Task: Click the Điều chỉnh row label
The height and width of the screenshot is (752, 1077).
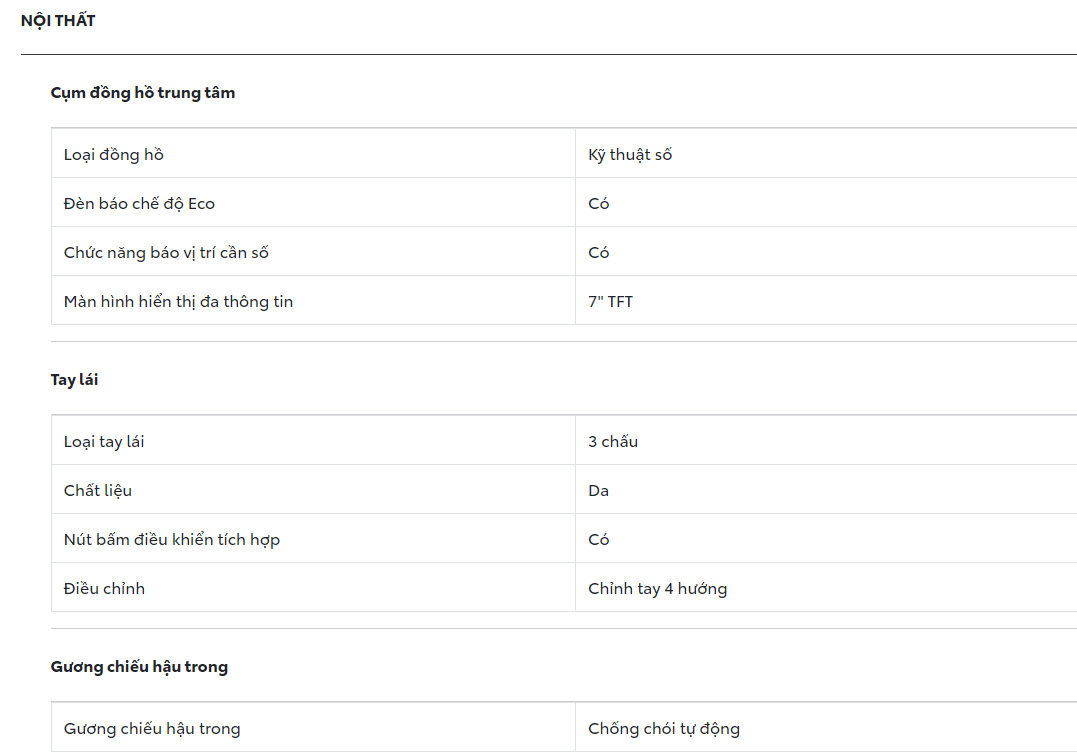Action: coord(104,589)
